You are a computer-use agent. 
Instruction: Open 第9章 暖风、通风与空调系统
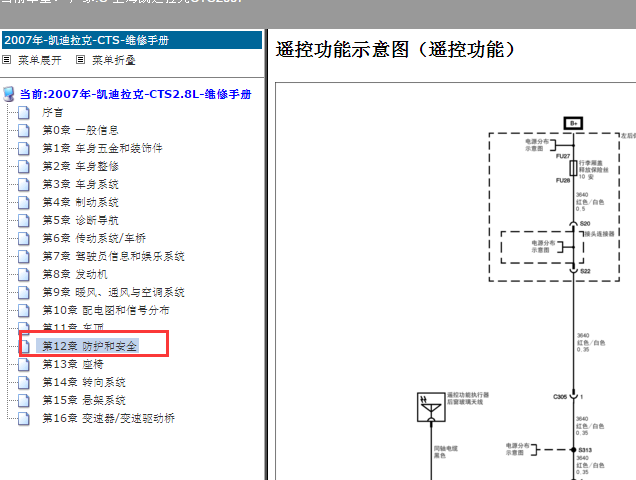113,292
